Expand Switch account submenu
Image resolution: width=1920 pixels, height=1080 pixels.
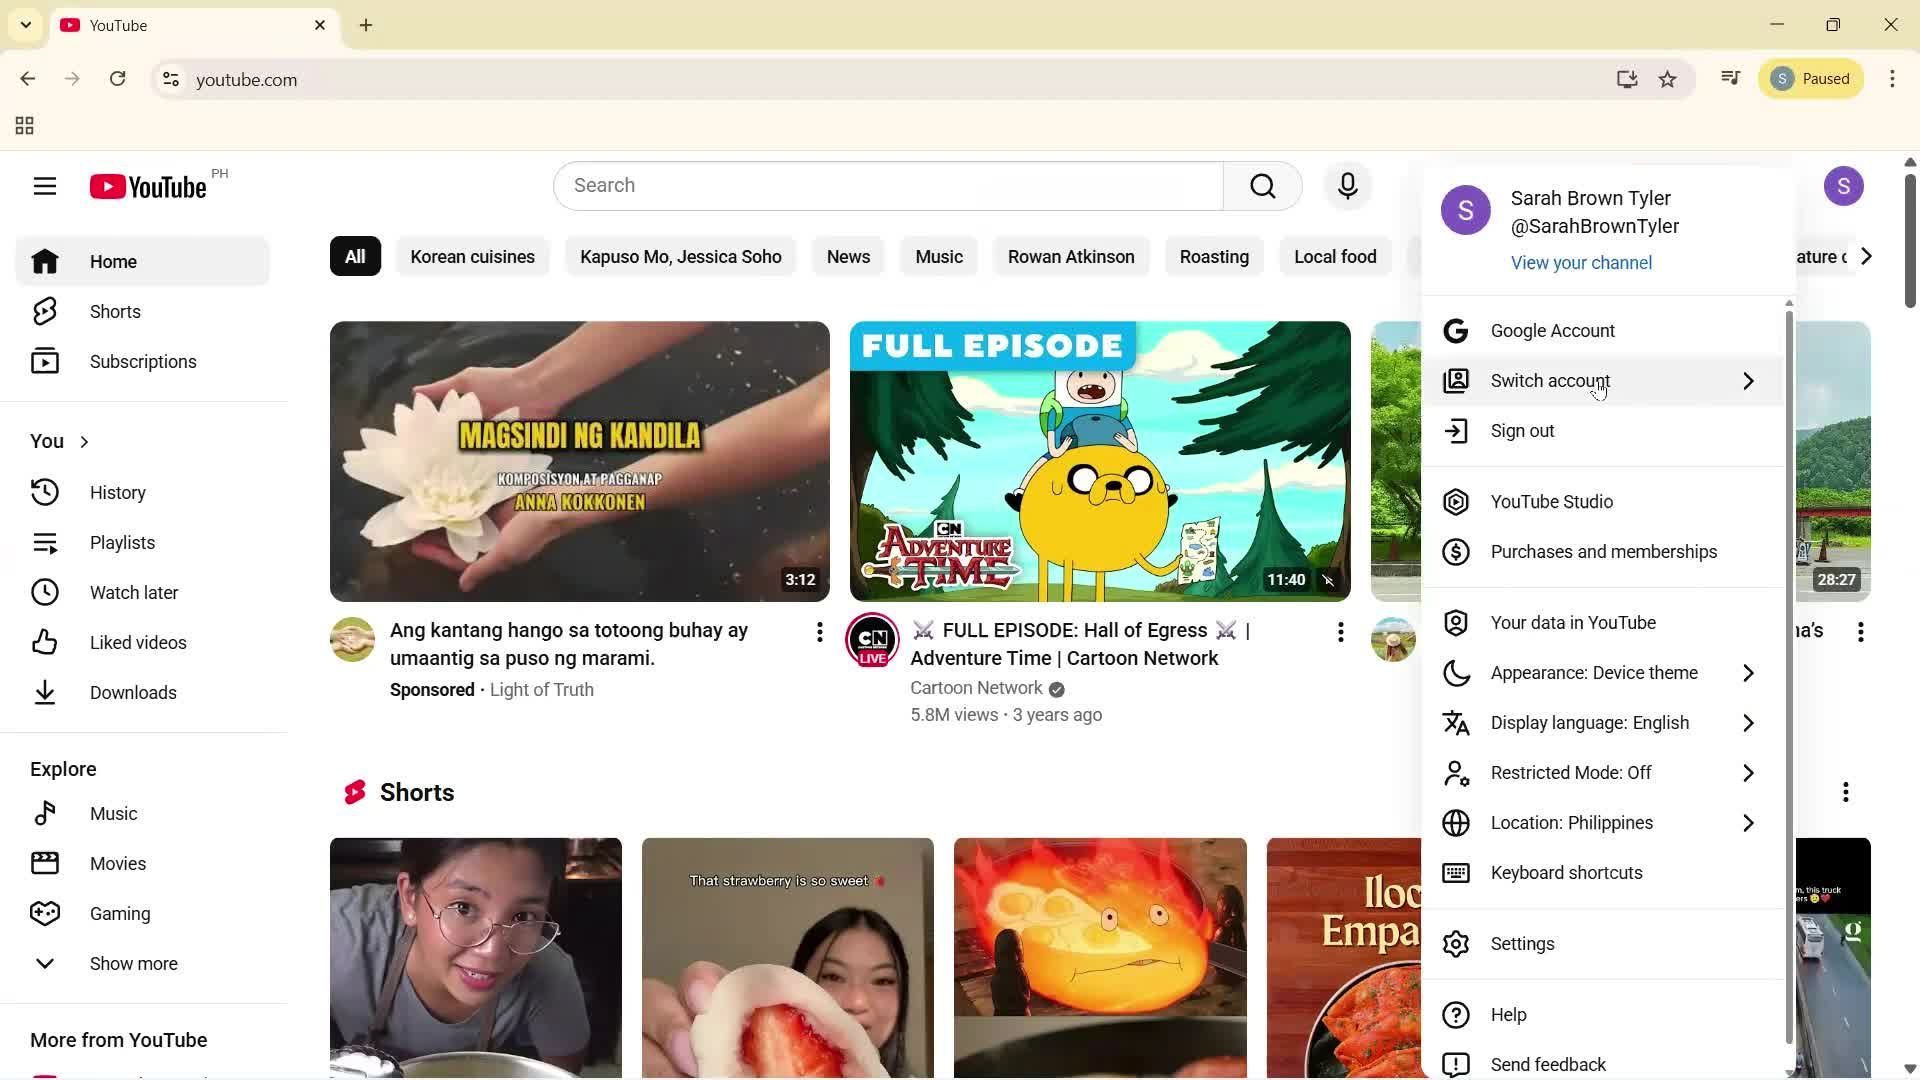[1548, 380]
